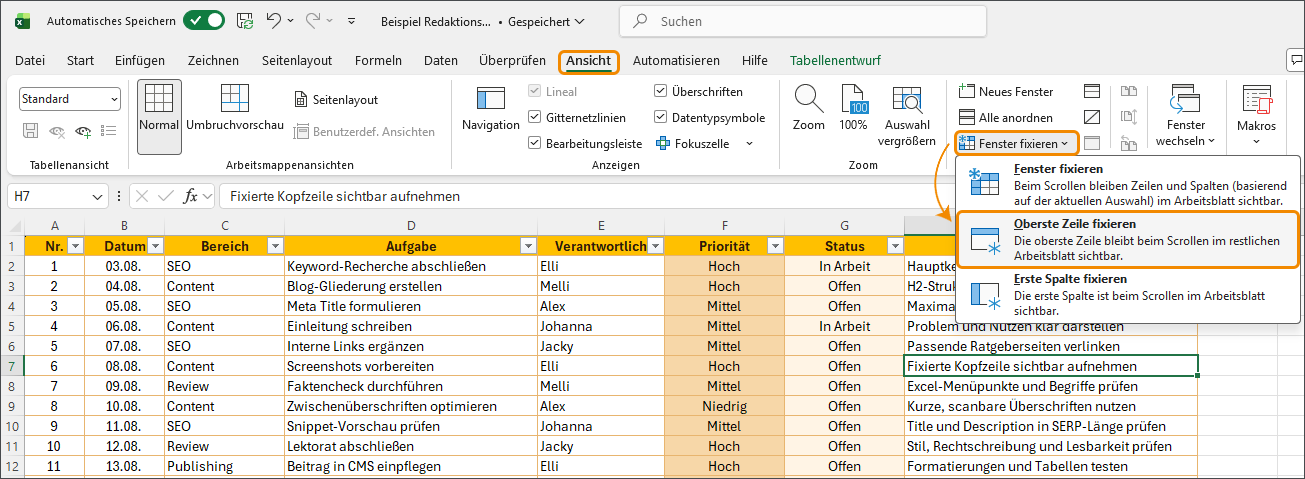Viewport: 1305px width, 479px height.
Task: Click Neues Fenster button
Action: click(x=1006, y=91)
